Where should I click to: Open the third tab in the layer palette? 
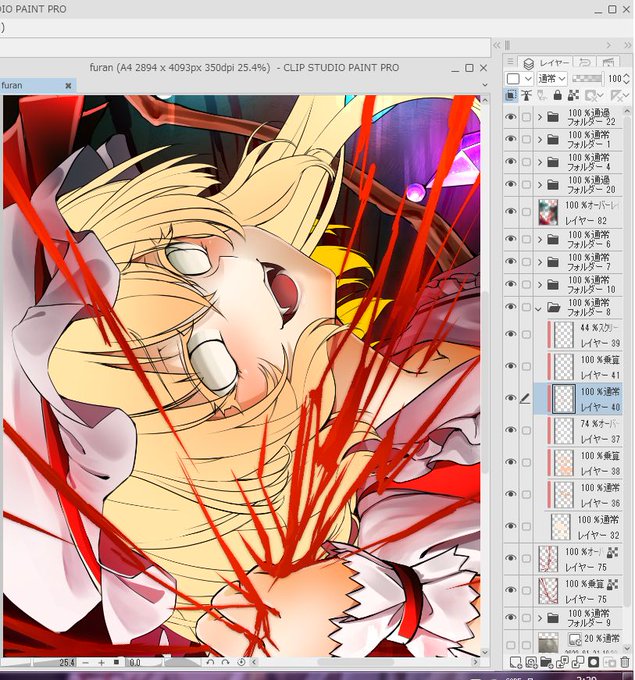click(609, 62)
